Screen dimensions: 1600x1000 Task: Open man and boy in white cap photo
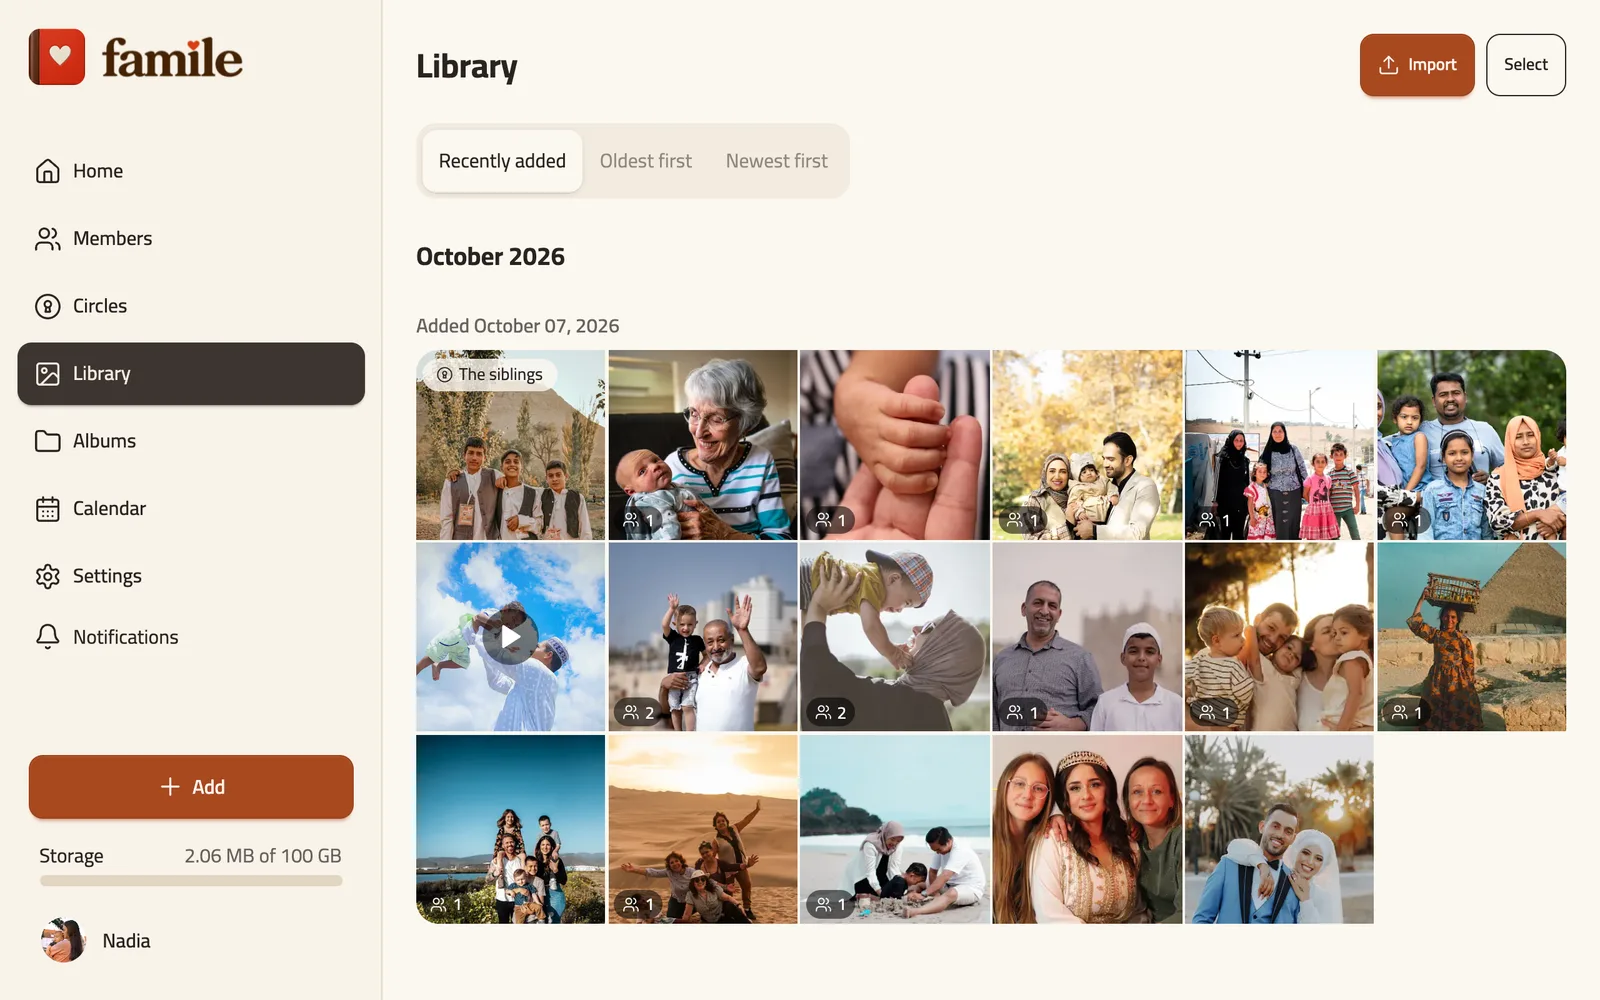pyautogui.click(x=1087, y=637)
